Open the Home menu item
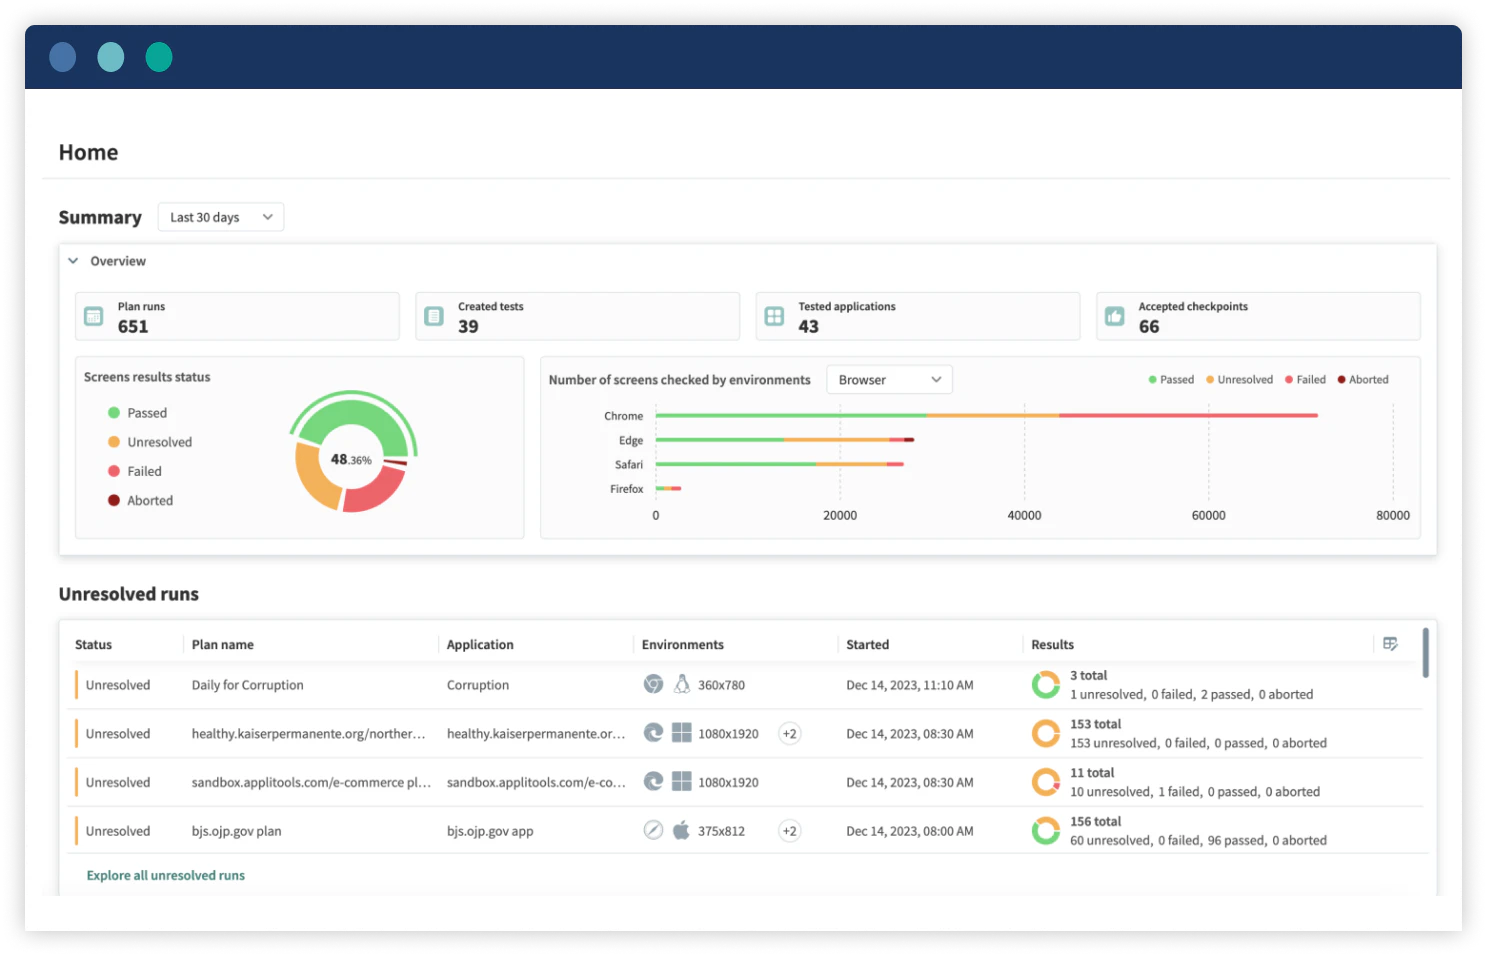Image resolution: width=1487 pixels, height=956 pixels. click(88, 152)
